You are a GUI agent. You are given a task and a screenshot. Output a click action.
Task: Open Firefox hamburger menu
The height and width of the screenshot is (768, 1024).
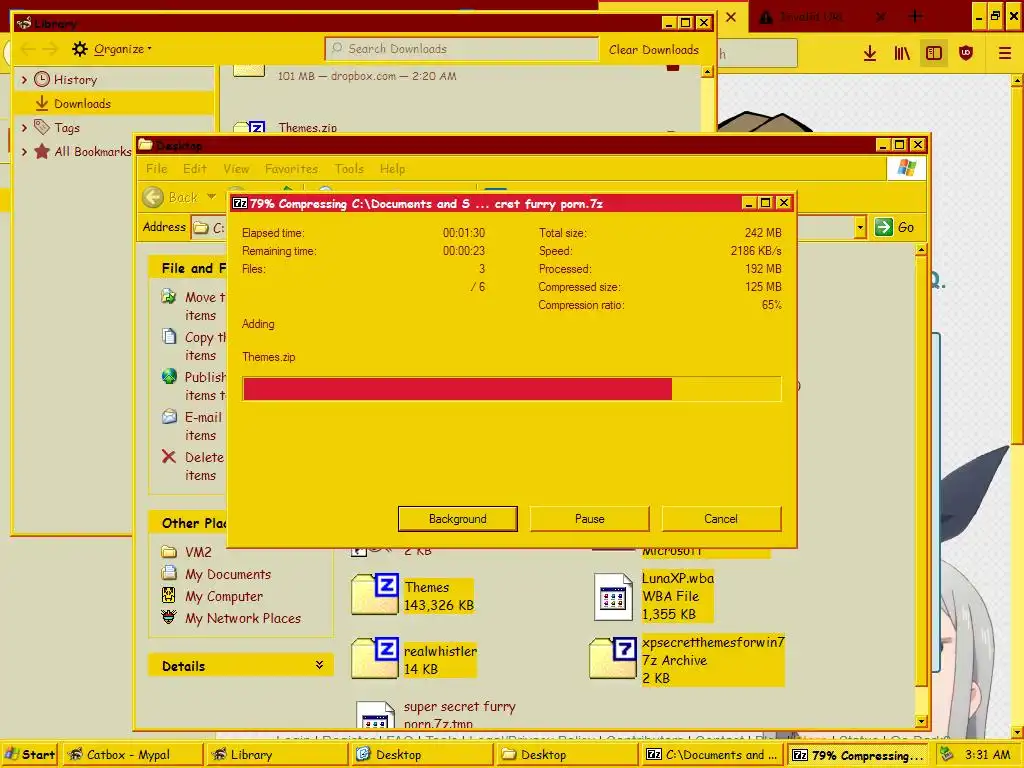coord(1004,54)
